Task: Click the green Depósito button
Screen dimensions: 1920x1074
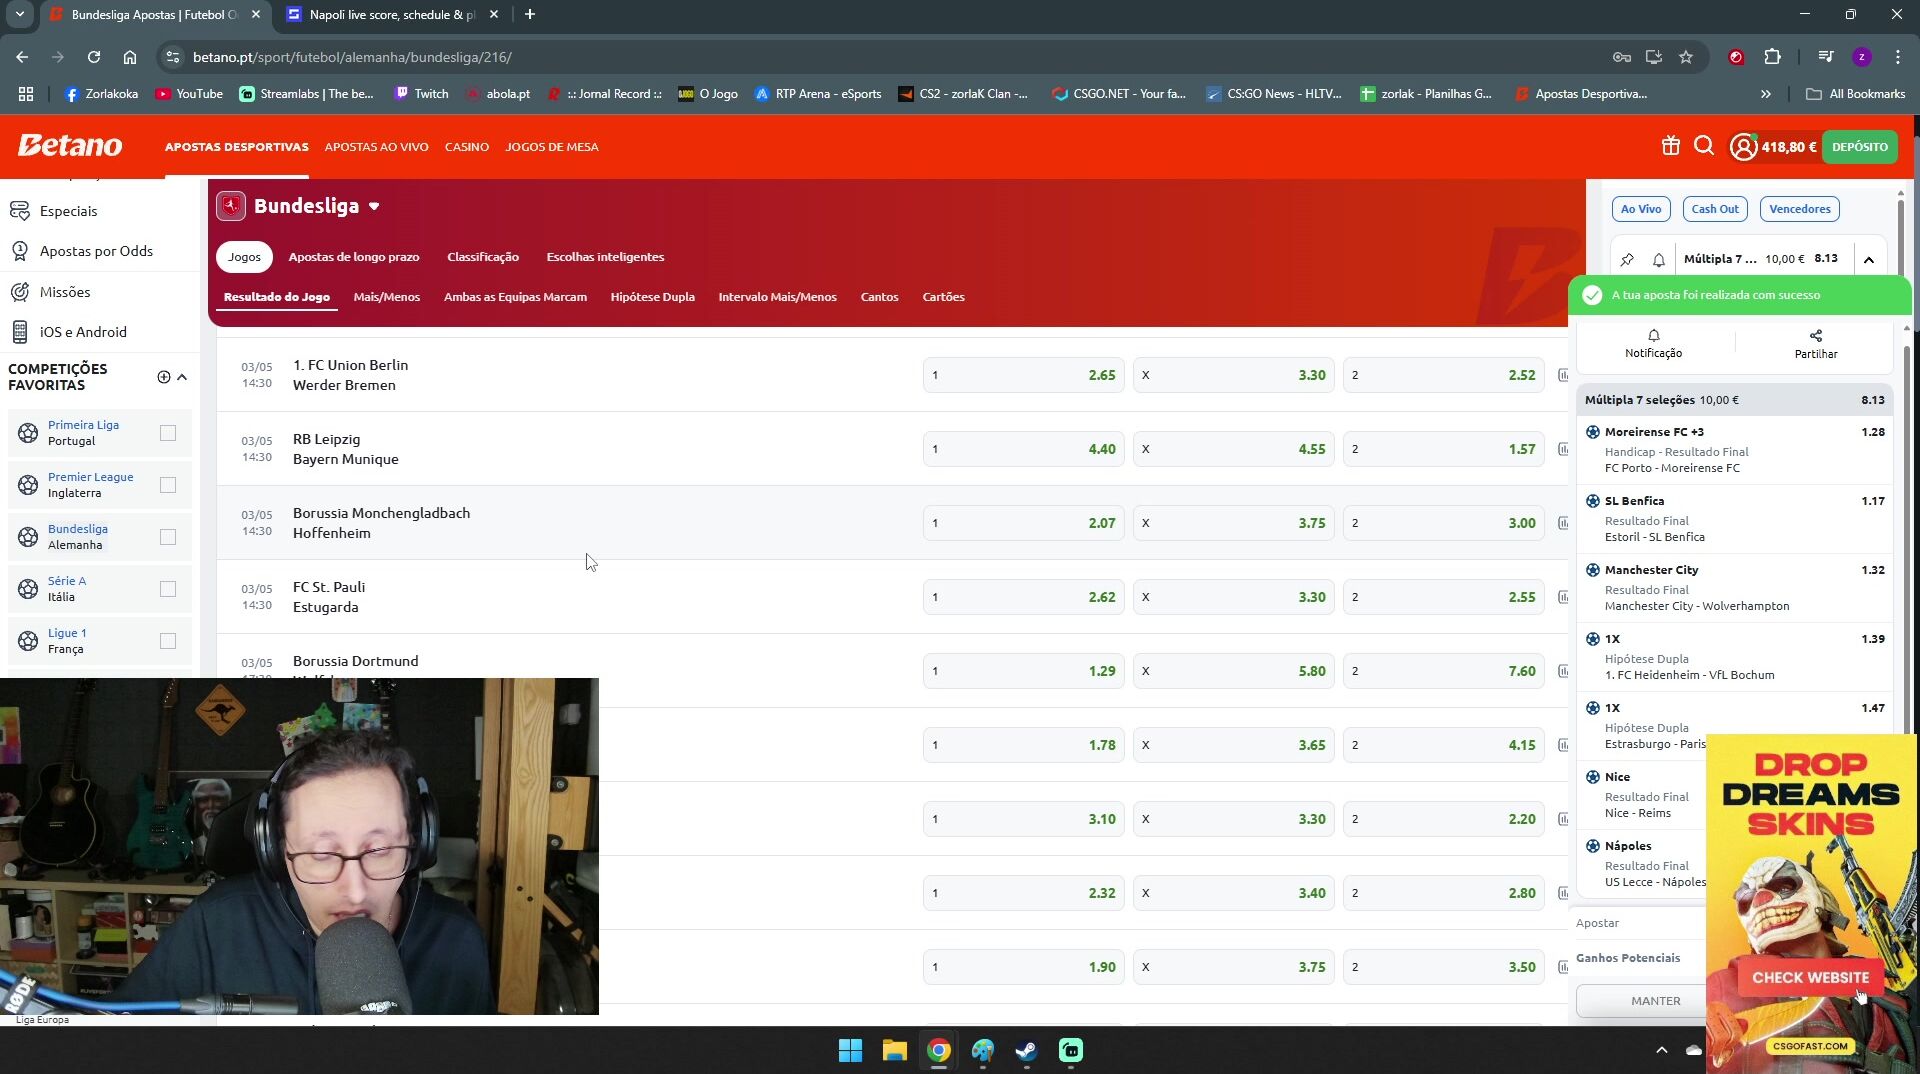Action: click(1859, 147)
